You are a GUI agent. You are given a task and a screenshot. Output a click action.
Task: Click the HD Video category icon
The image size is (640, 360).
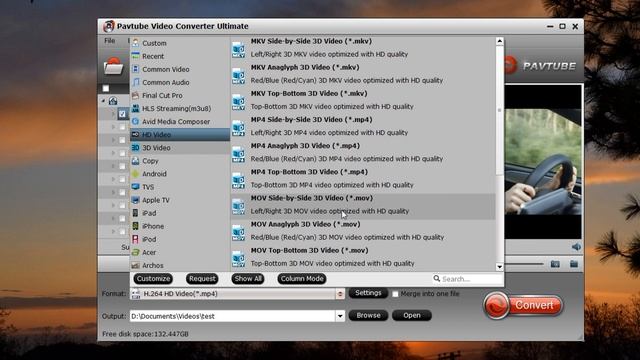[136, 134]
